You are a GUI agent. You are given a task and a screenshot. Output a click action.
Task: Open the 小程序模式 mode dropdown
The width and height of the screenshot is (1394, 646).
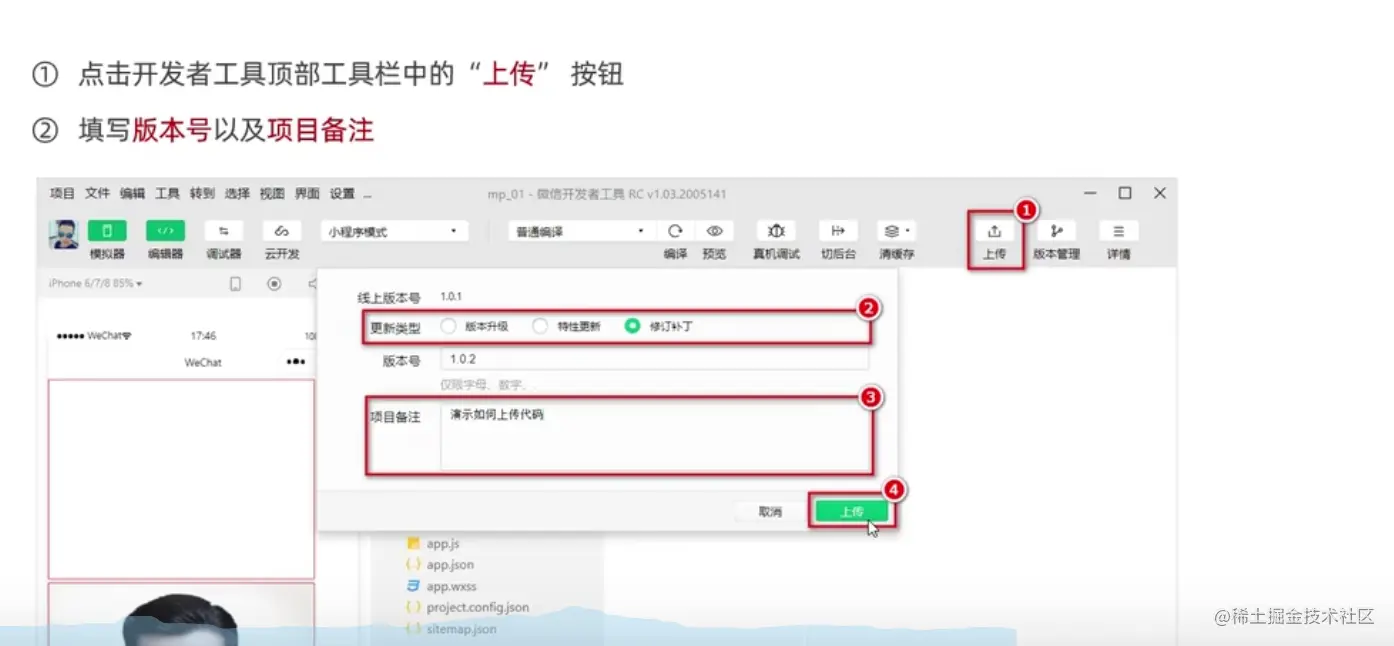(394, 231)
